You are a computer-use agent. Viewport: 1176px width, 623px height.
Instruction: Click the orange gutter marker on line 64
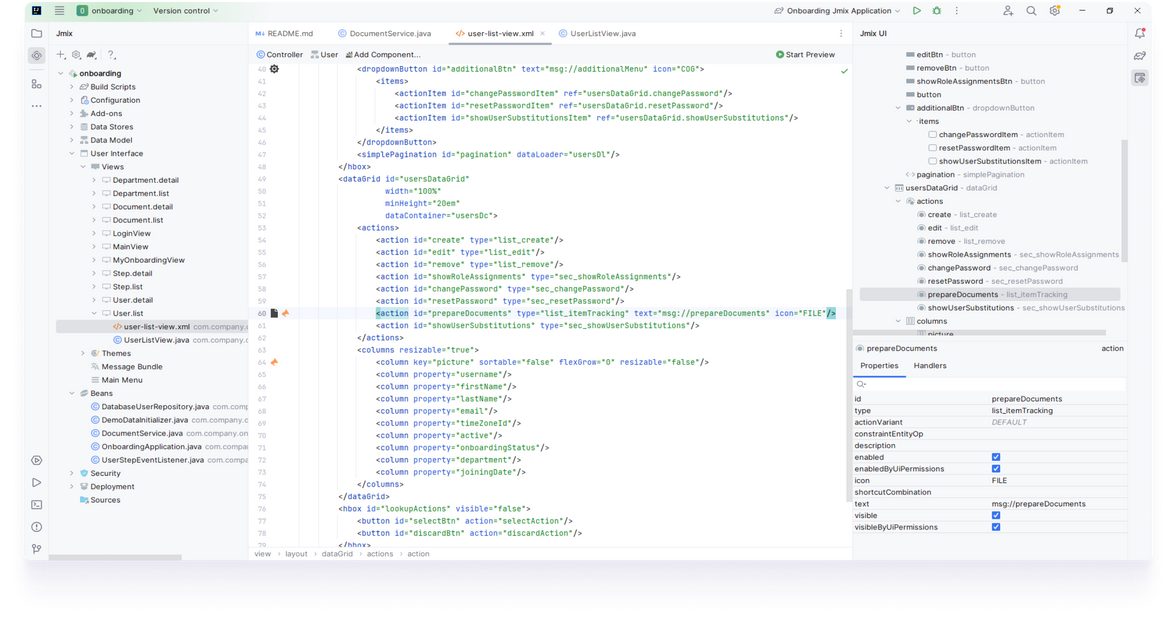tap(274, 362)
